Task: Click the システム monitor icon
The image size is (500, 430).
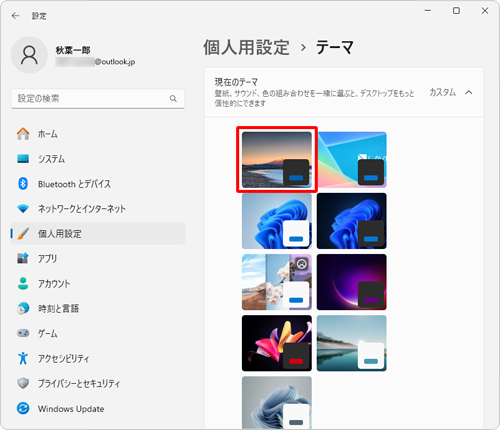Action: [x=23, y=159]
